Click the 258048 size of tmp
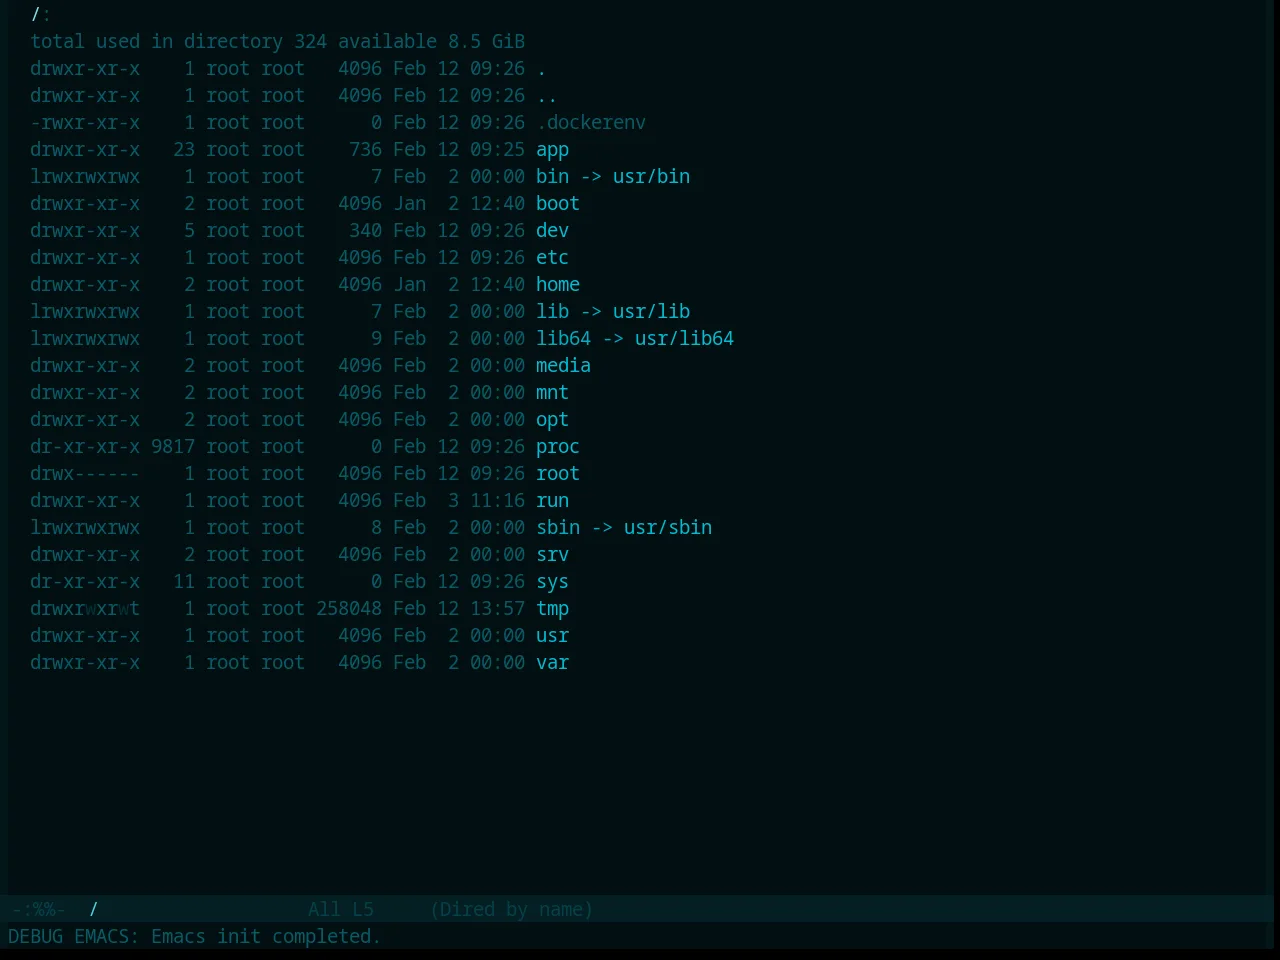The image size is (1280, 960). click(349, 608)
